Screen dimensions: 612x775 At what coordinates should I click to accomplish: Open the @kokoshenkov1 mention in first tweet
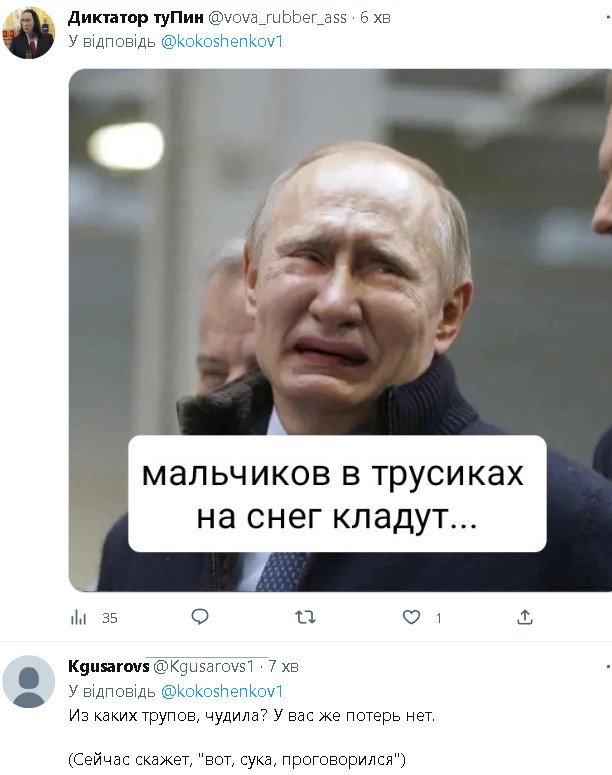coord(222,42)
